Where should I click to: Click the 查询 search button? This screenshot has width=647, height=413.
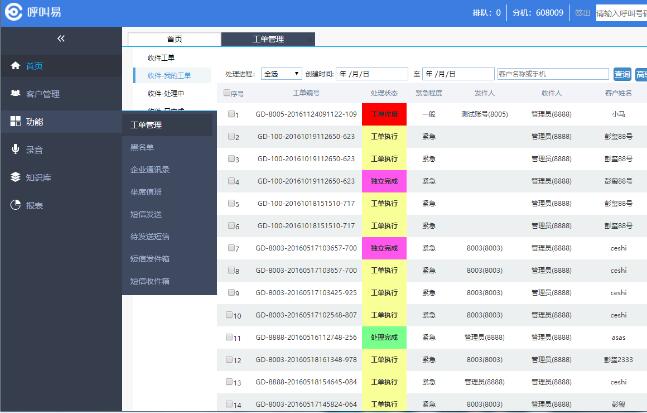(x=622, y=74)
